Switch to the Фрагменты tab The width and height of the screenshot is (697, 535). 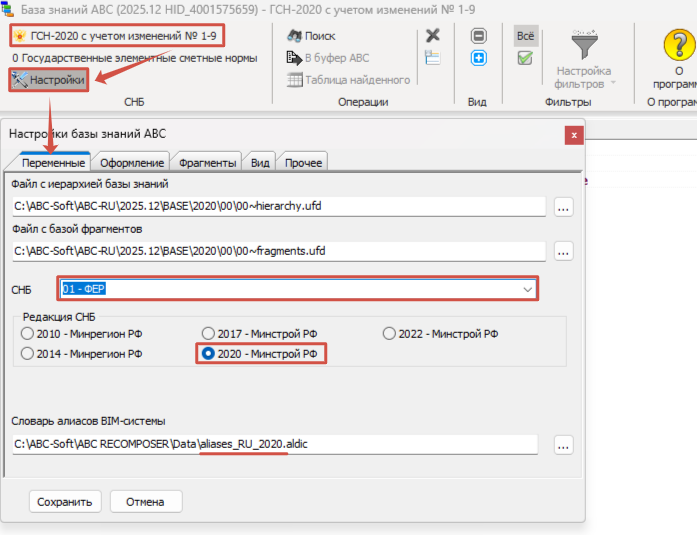pyautogui.click(x=208, y=163)
